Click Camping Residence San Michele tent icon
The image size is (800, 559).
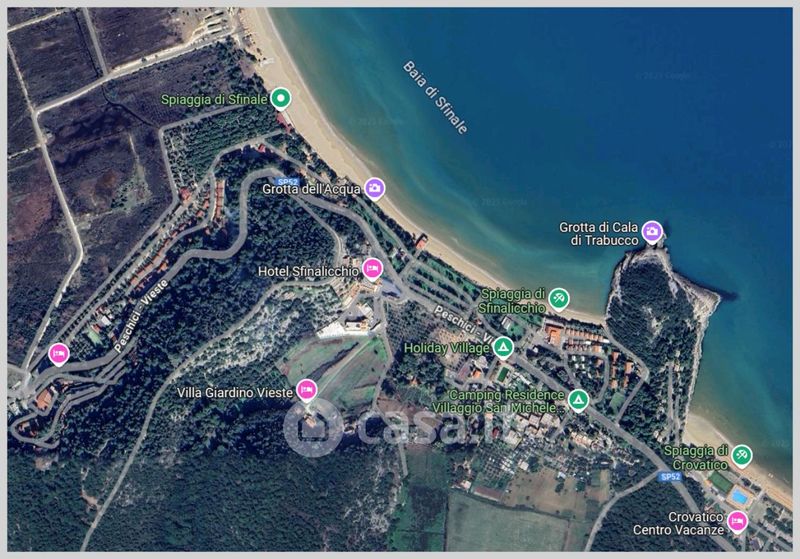[x=578, y=400]
